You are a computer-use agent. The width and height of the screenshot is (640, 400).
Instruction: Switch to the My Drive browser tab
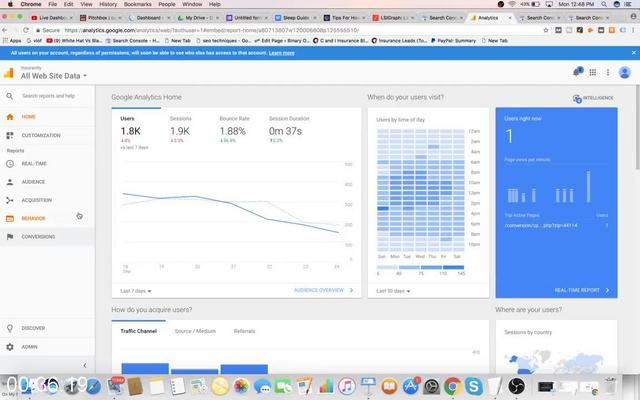pyautogui.click(x=198, y=18)
